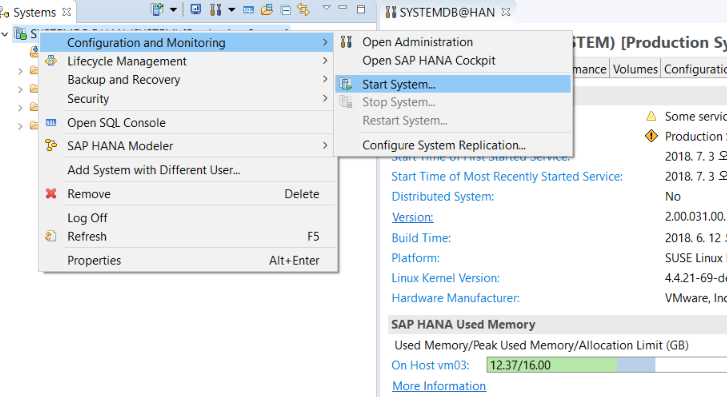Click the Platform label
This screenshot has height=397, width=727.
tap(415, 258)
